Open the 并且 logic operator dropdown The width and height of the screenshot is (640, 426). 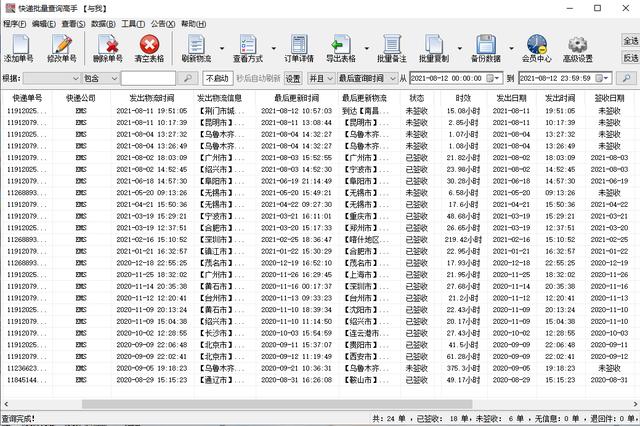point(321,78)
